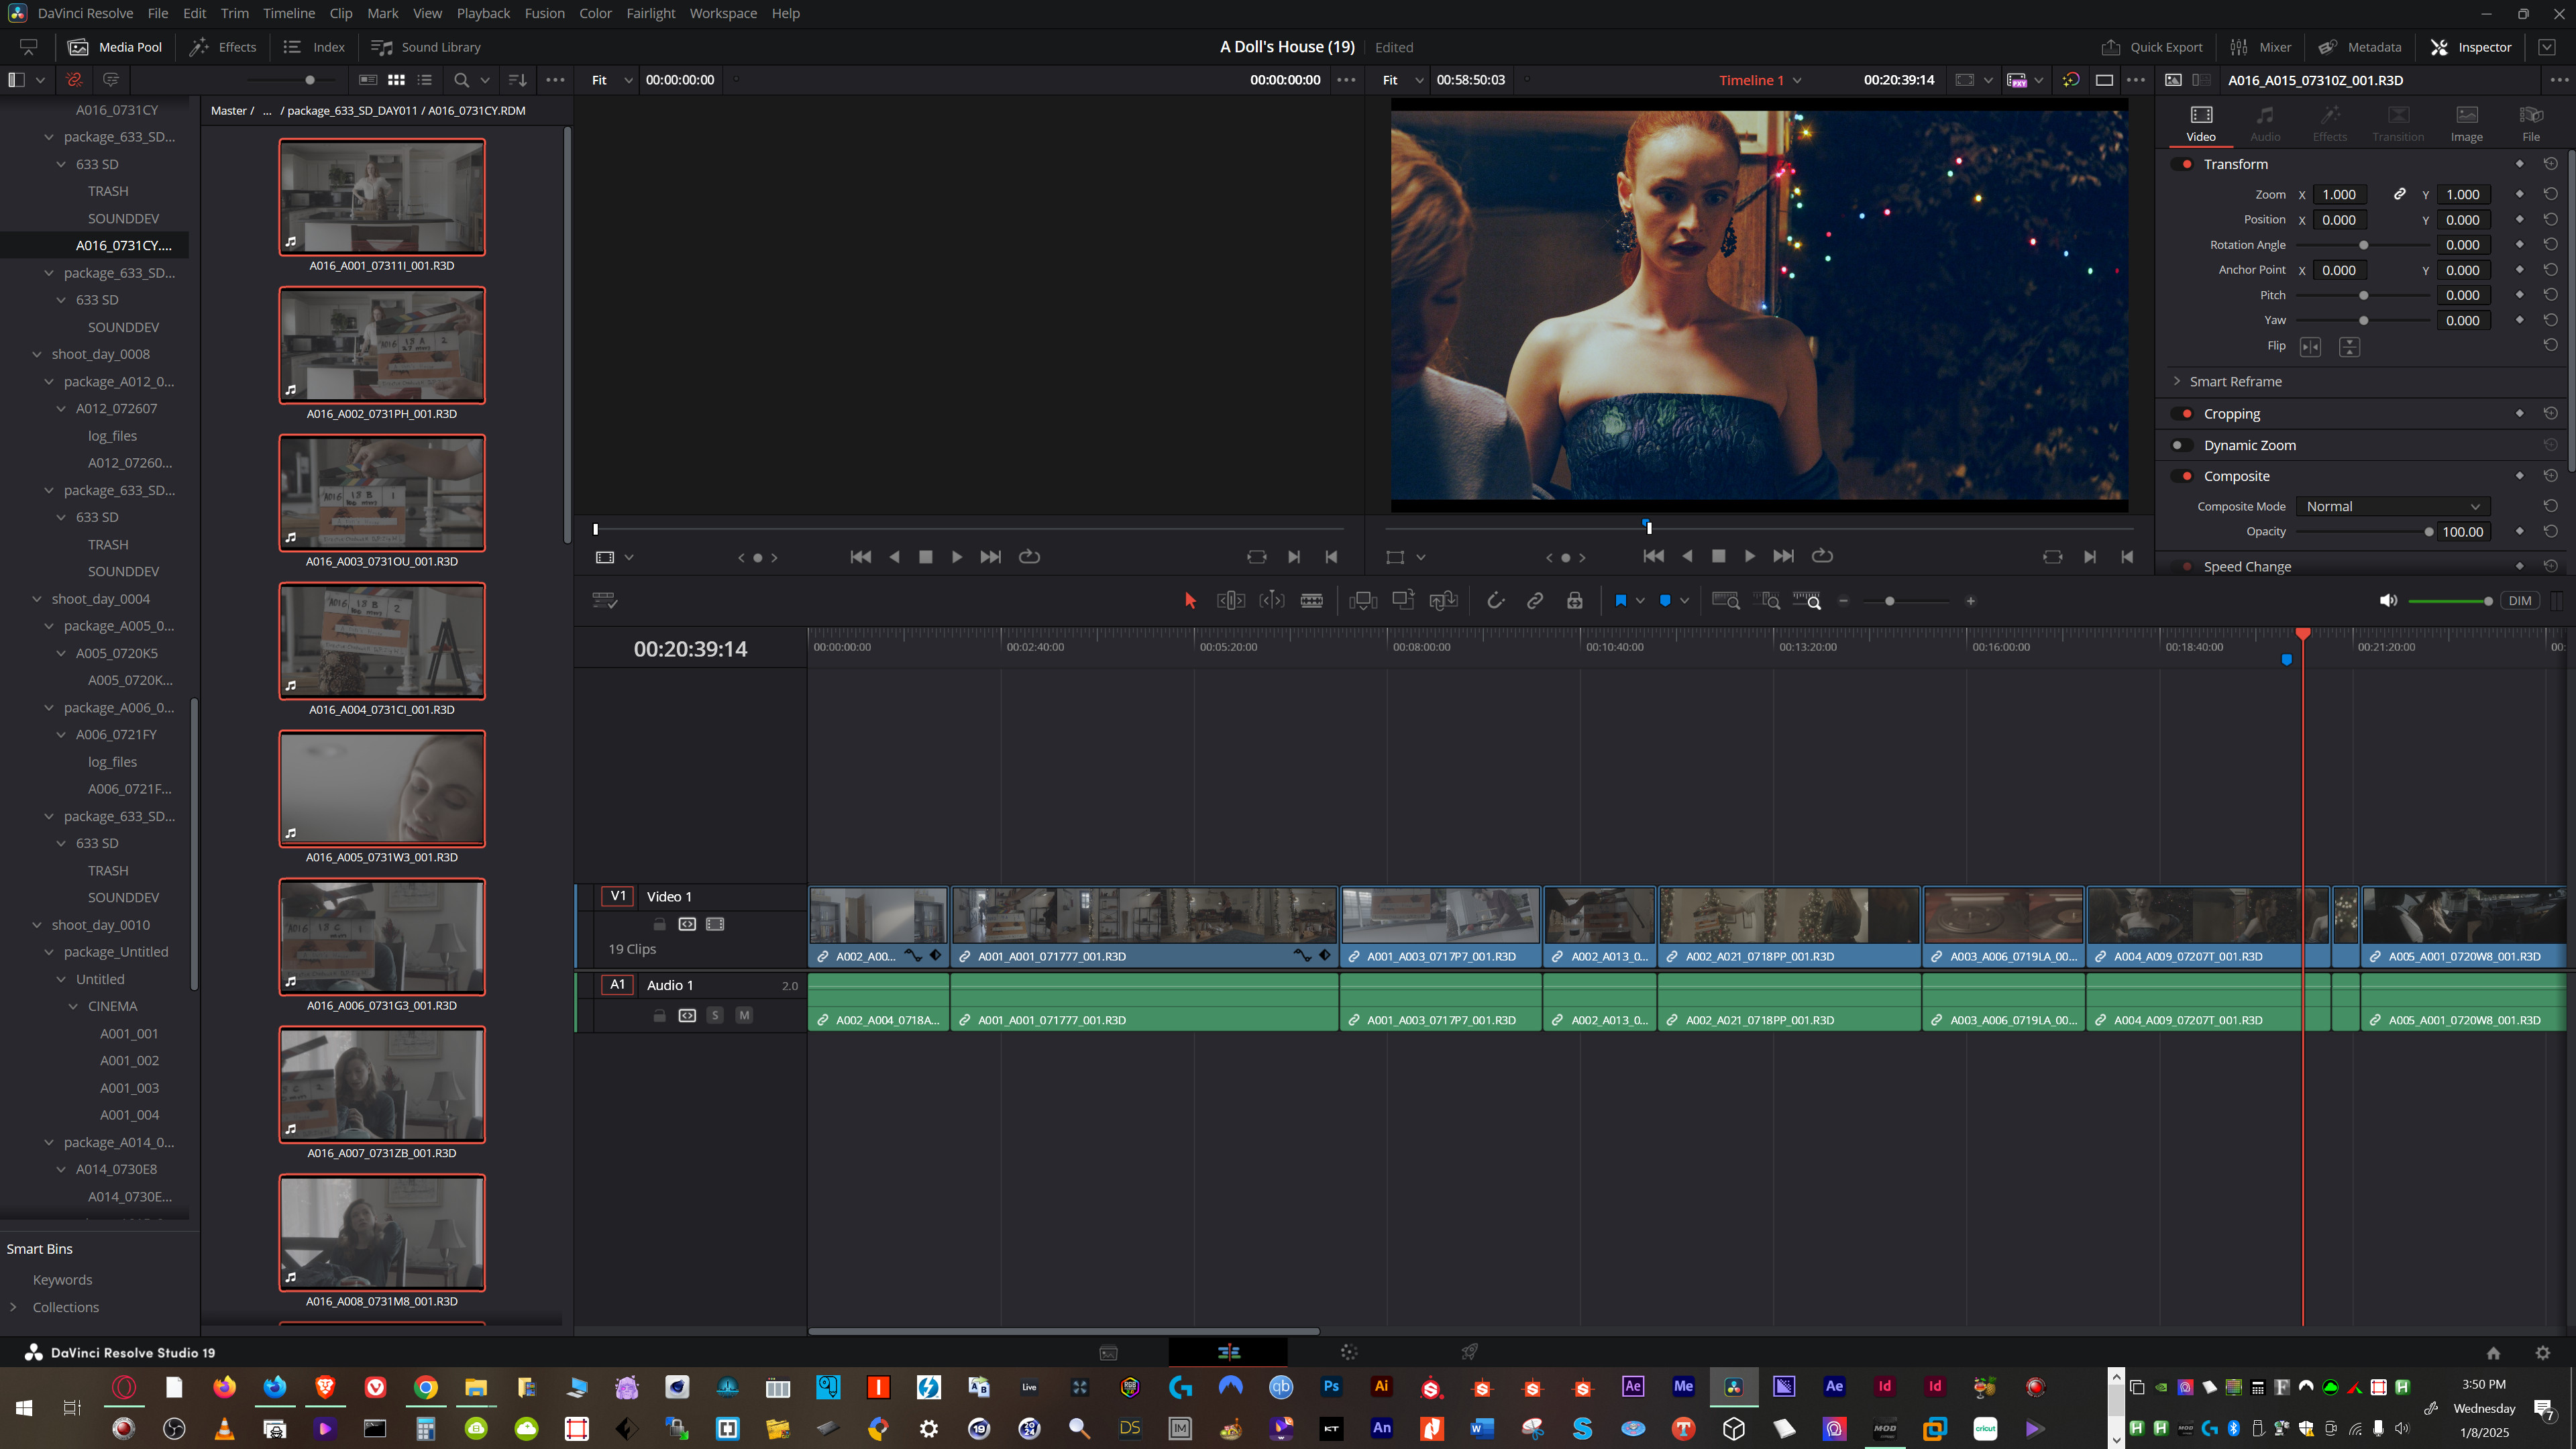Click the Insert Clip icon
This screenshot has height=1449, width=2576.
[1363, 601]
